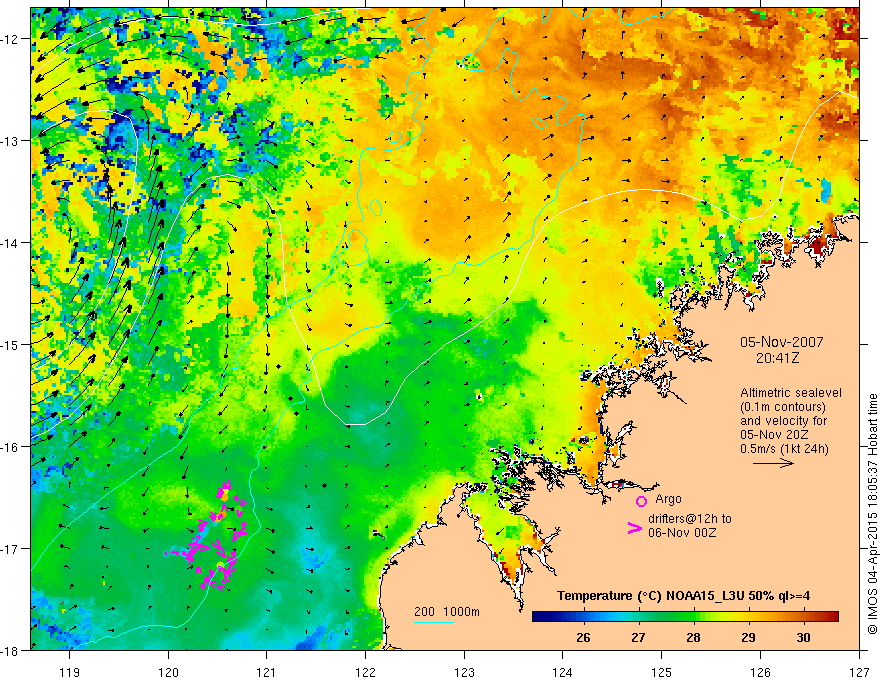Click the latitude axis label -13
880x680 pixels.
click(x=11, y=141)
